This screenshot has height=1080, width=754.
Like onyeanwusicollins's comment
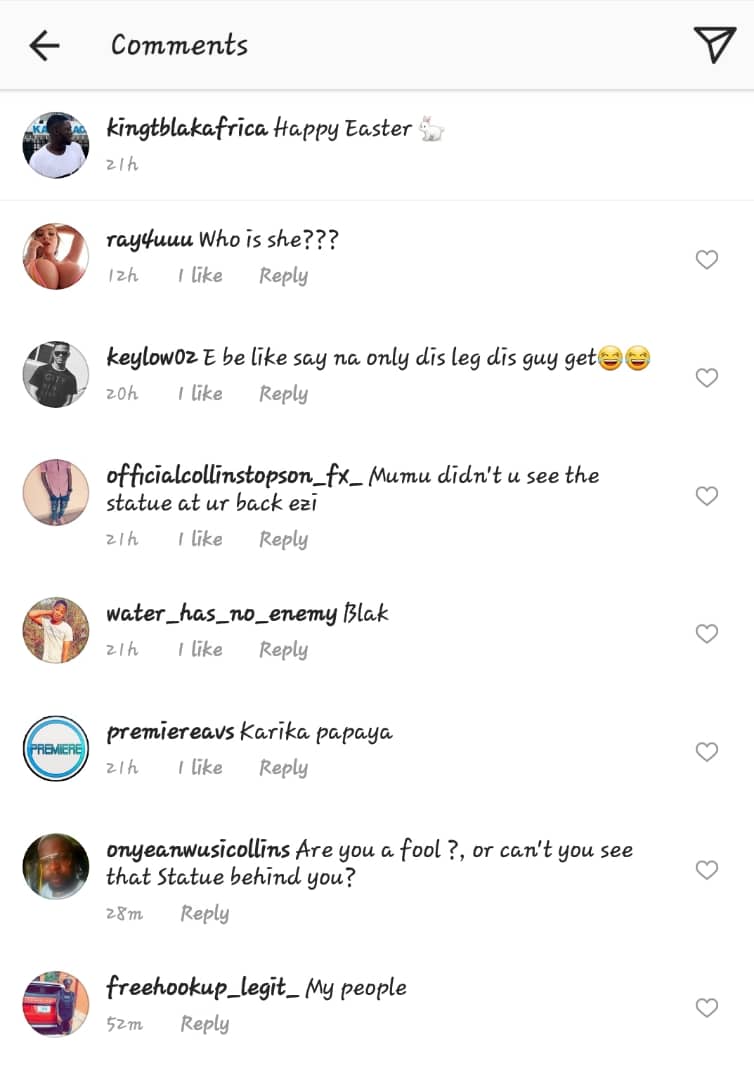click(707, 870)
